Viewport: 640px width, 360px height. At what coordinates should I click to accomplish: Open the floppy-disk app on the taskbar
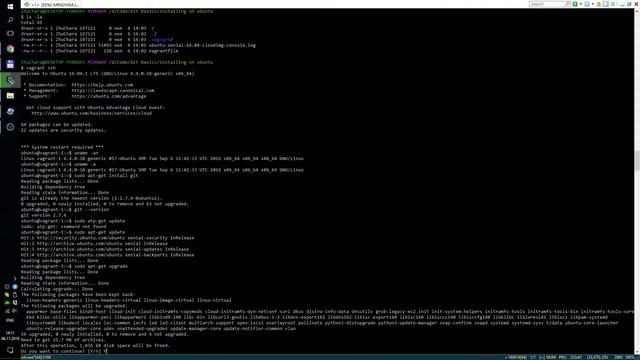[10, 64]
